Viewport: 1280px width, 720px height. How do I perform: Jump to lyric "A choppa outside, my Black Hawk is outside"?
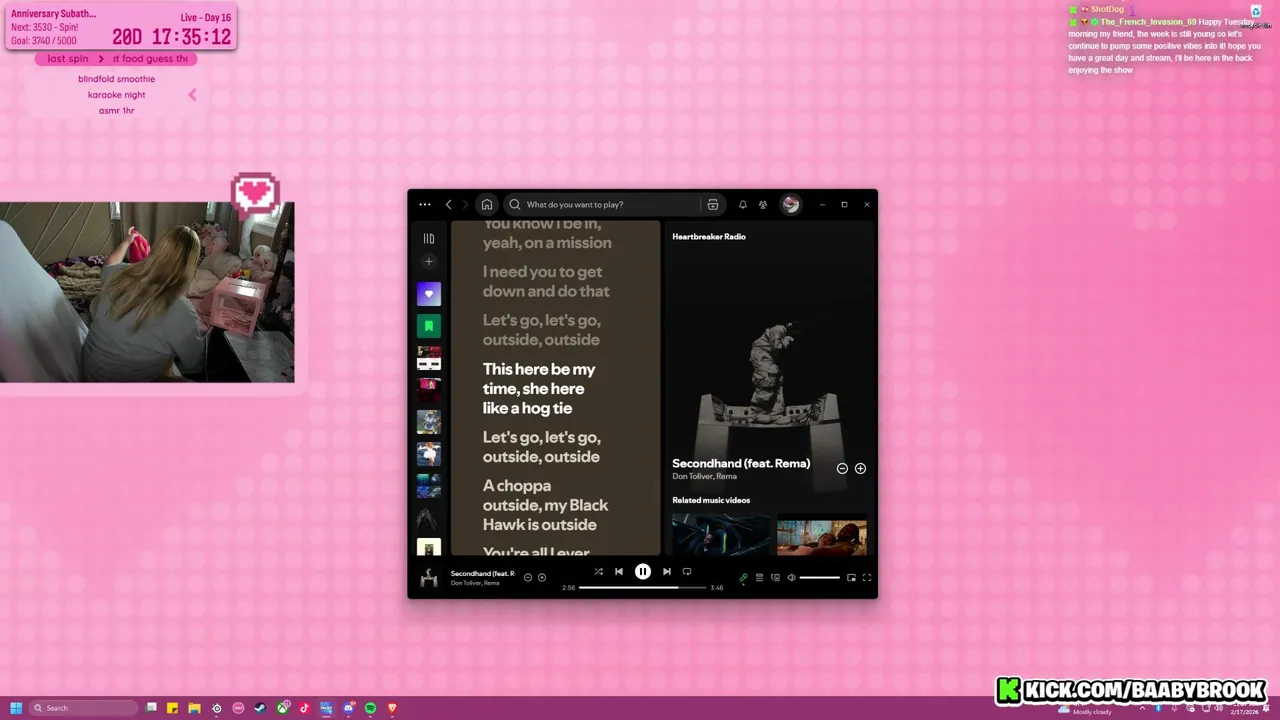click(x=545, y=505)
